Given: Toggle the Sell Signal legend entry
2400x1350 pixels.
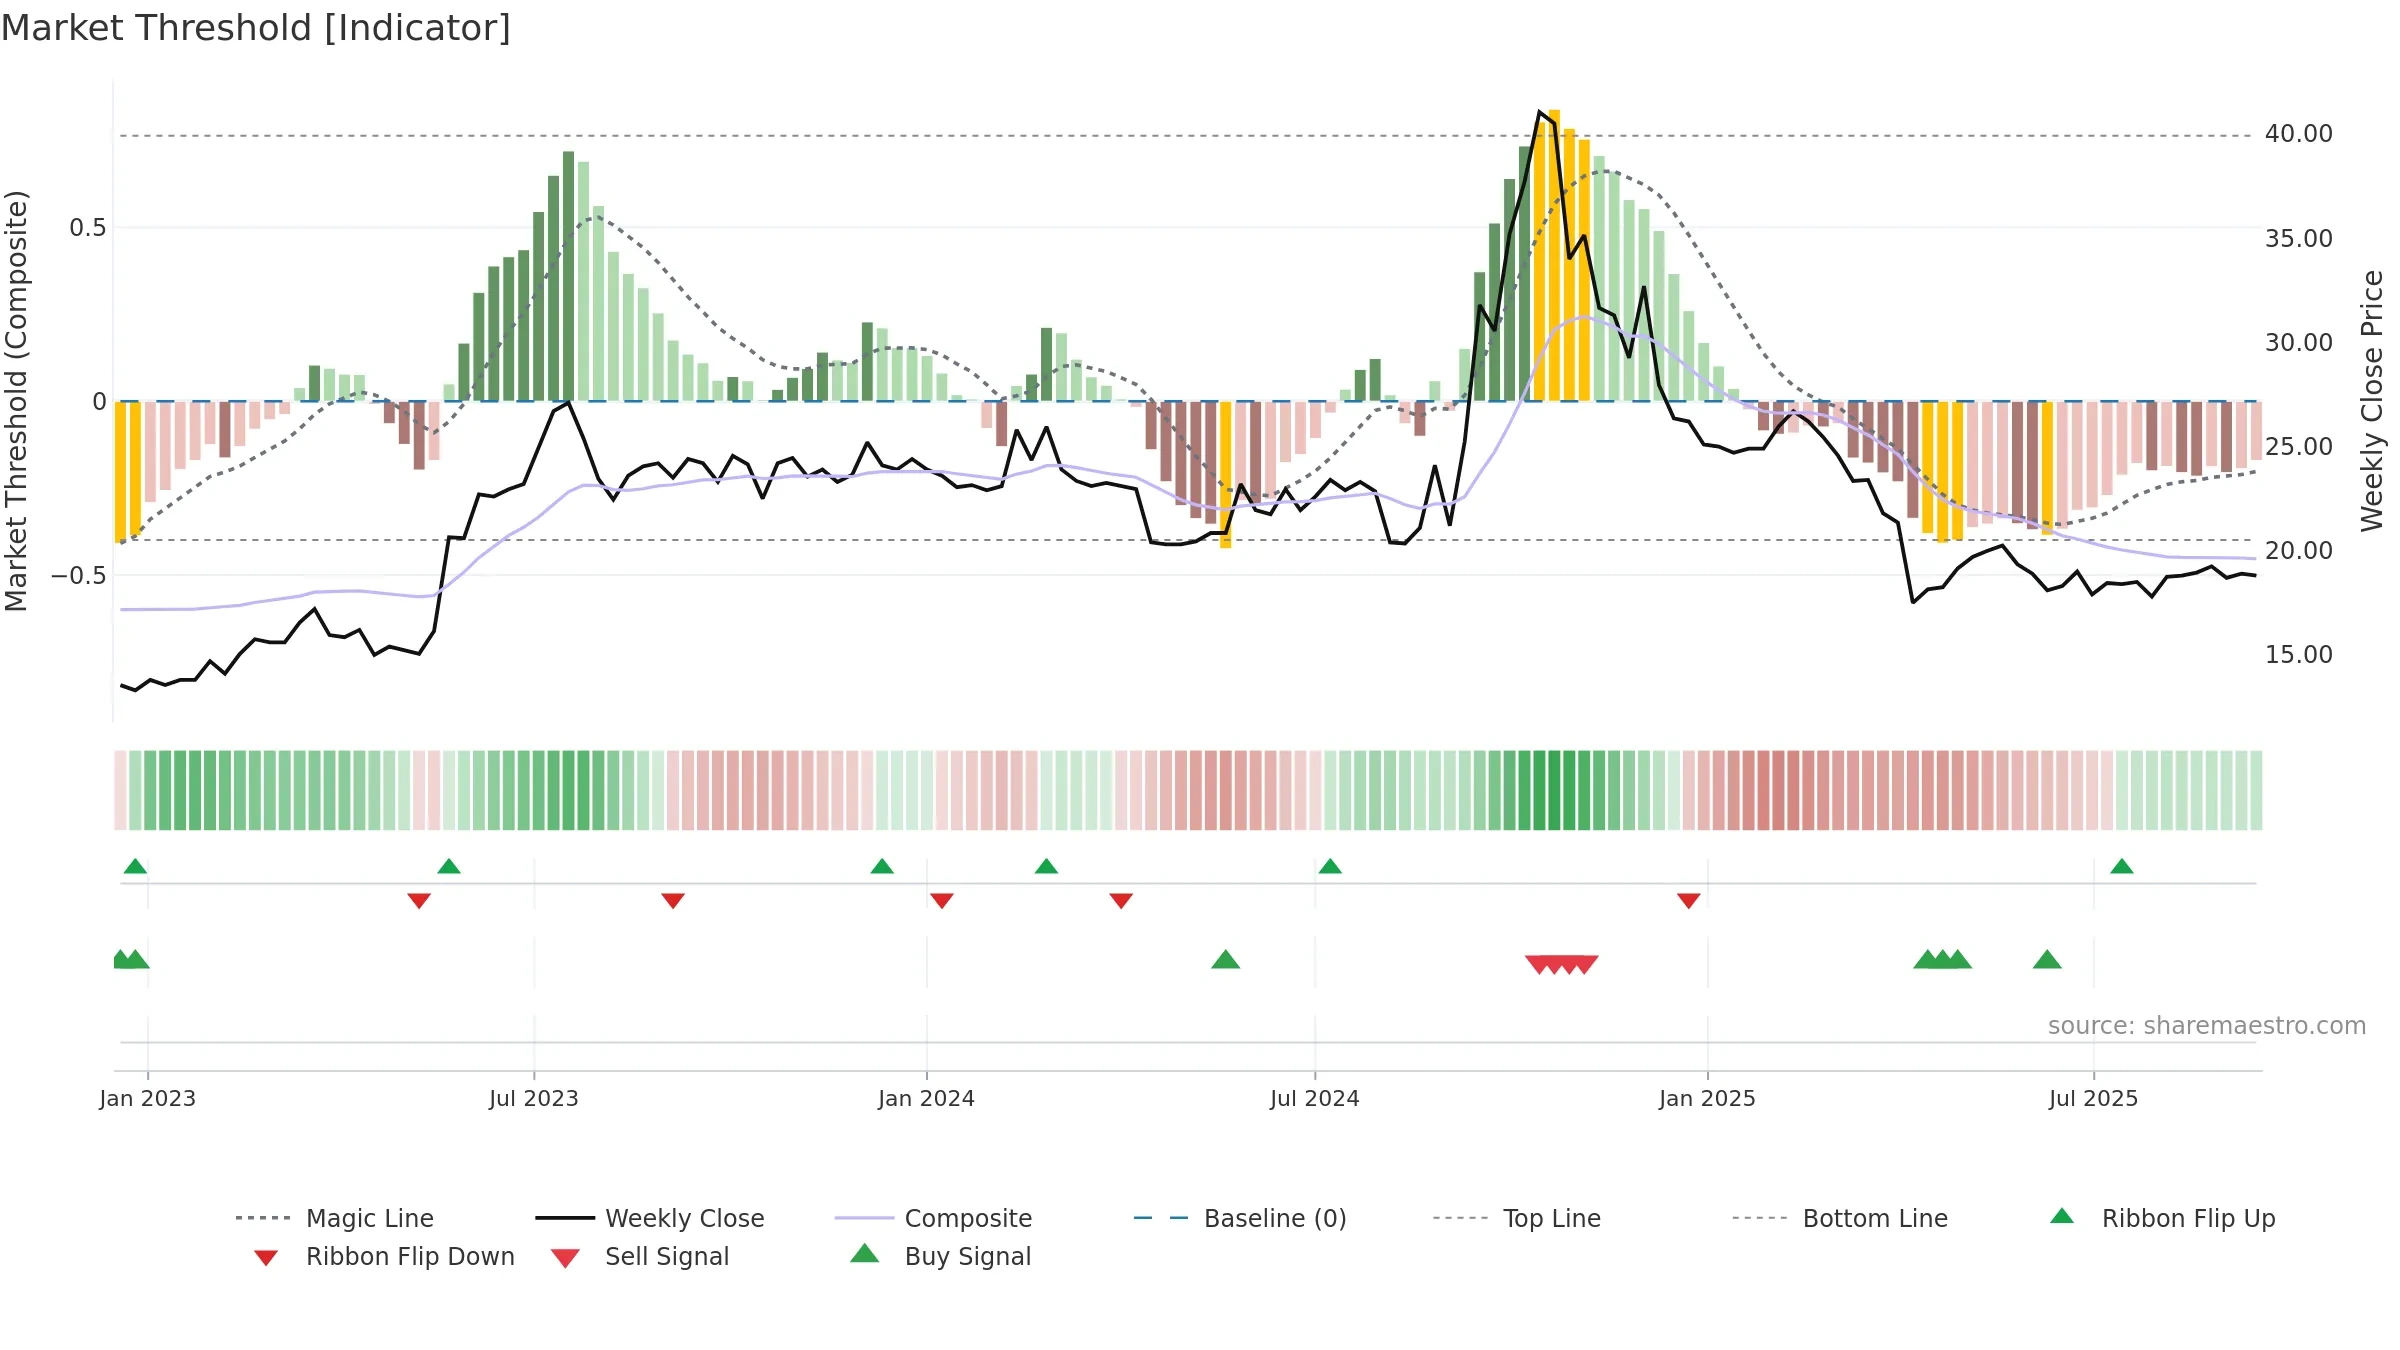Looking at the screenshot, I should pos(640,1256).
